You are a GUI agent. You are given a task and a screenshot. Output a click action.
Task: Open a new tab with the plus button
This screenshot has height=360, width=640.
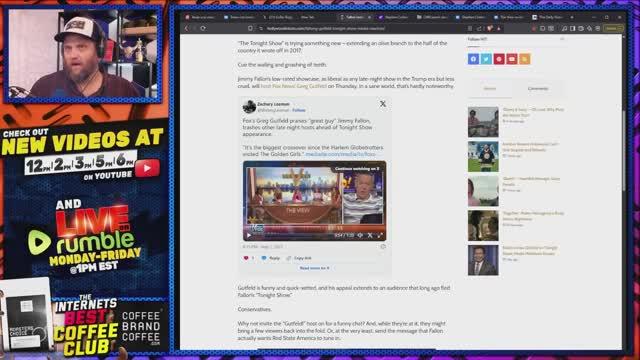click(x=572, y=17)
